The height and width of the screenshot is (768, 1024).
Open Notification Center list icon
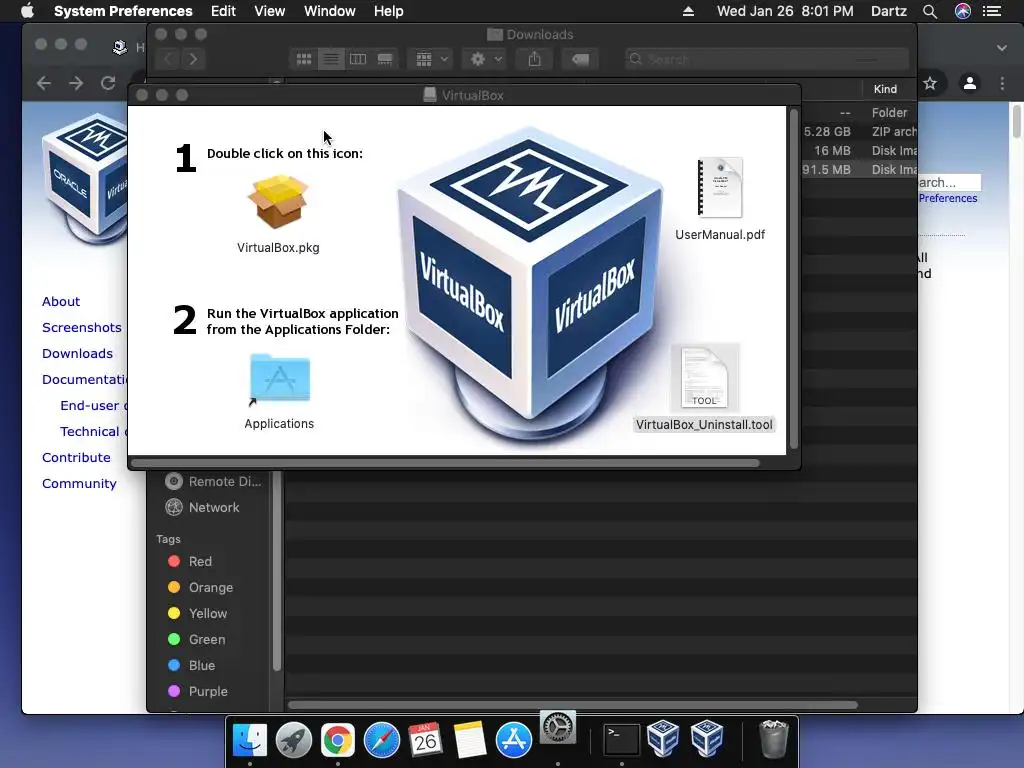click(993, 11)
